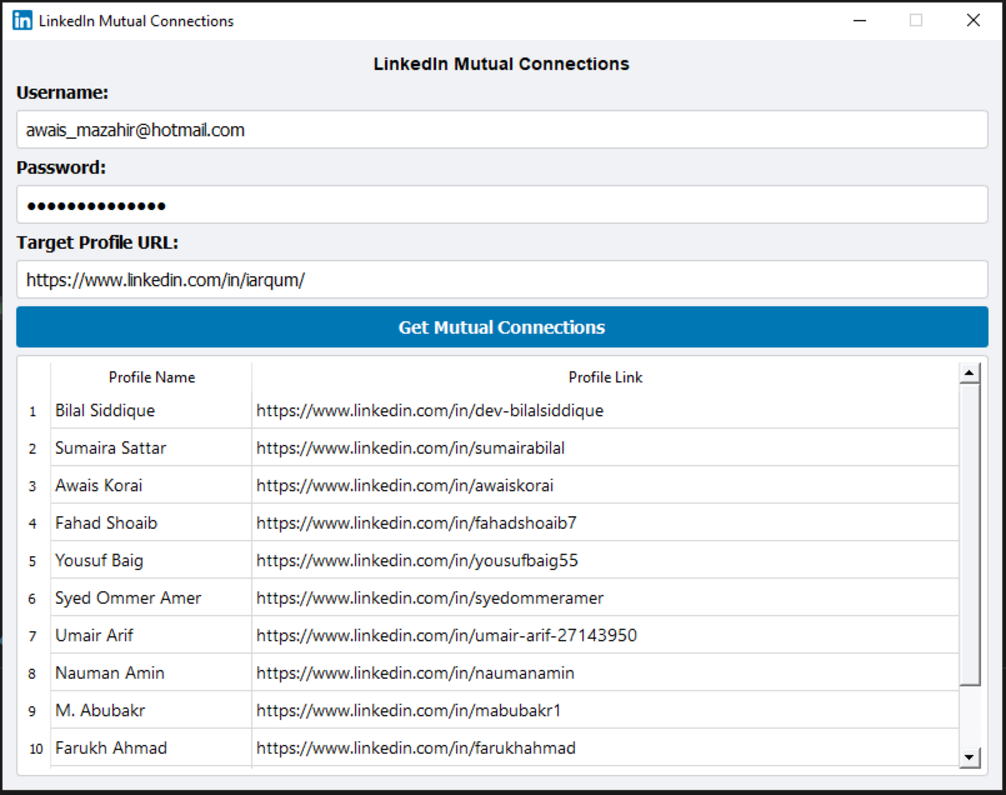Click the table scrollbar up arrow

(x=969, y=373)
